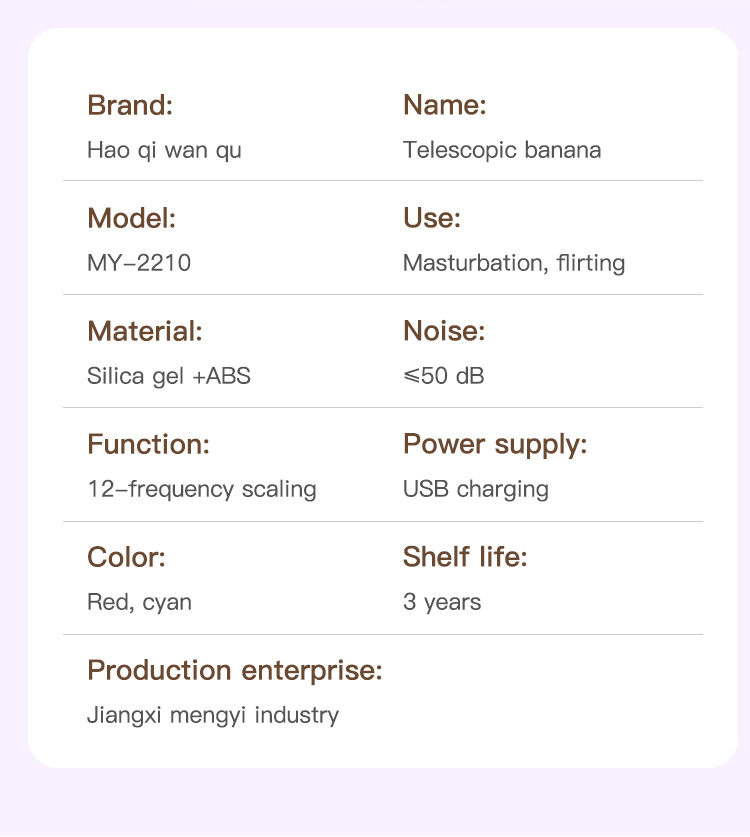Click the Material heading label

(144, 331)
